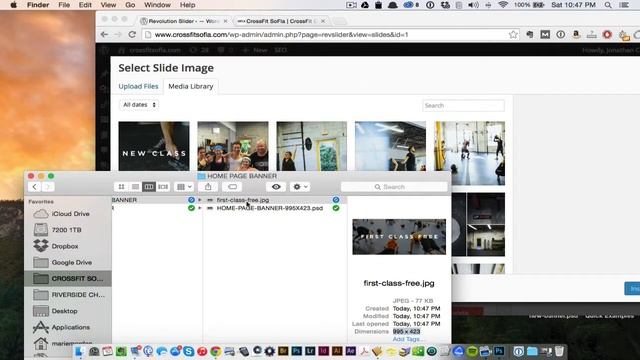Screen dimensions: 640x360
Task: Open the View menu
Action: (108, 5)
